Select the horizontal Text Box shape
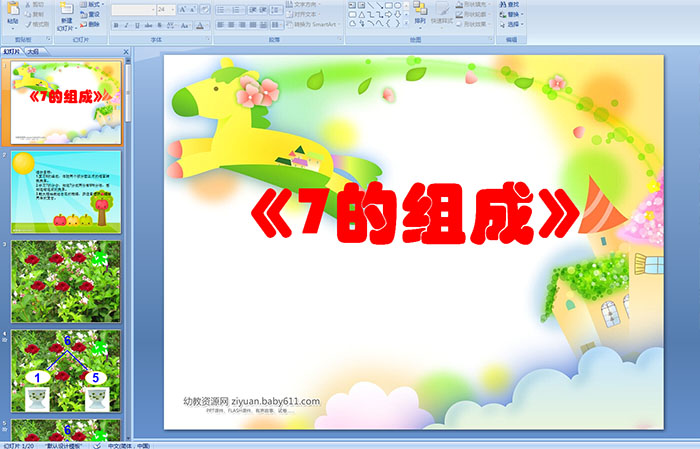The height and width of the screenshot is (449, 700). coord(352,5)
